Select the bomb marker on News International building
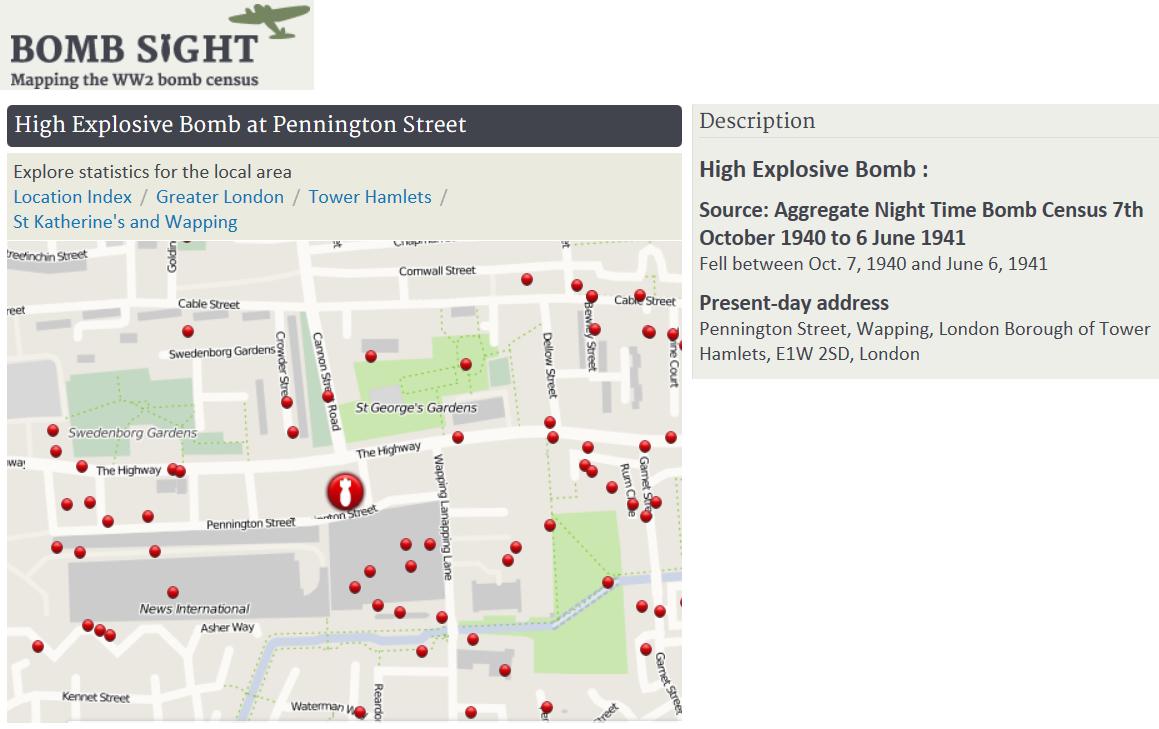 click(x=173, y=592)
